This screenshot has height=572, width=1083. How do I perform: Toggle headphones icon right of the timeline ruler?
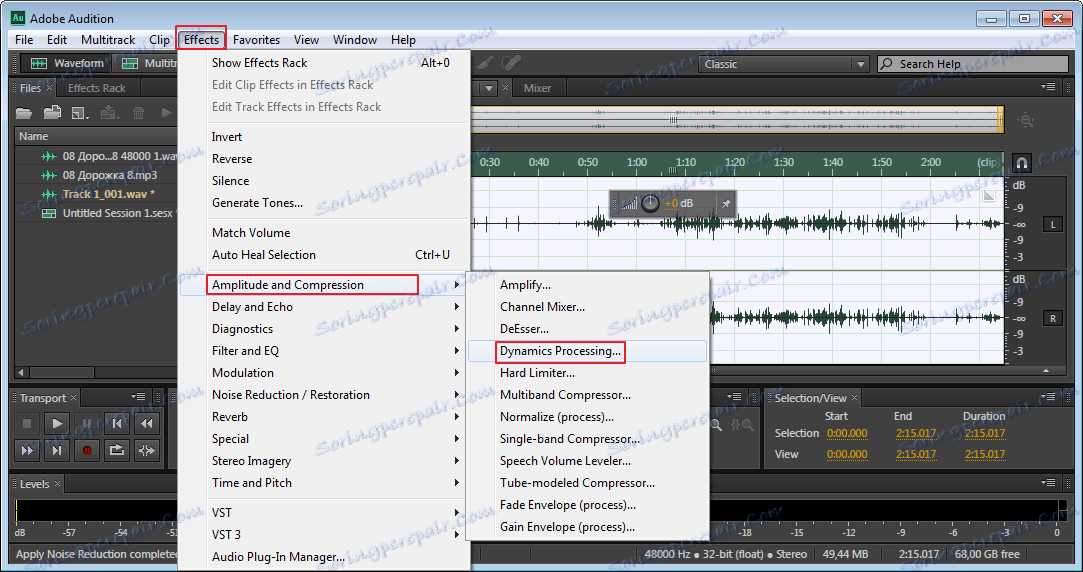(1022, 163)
